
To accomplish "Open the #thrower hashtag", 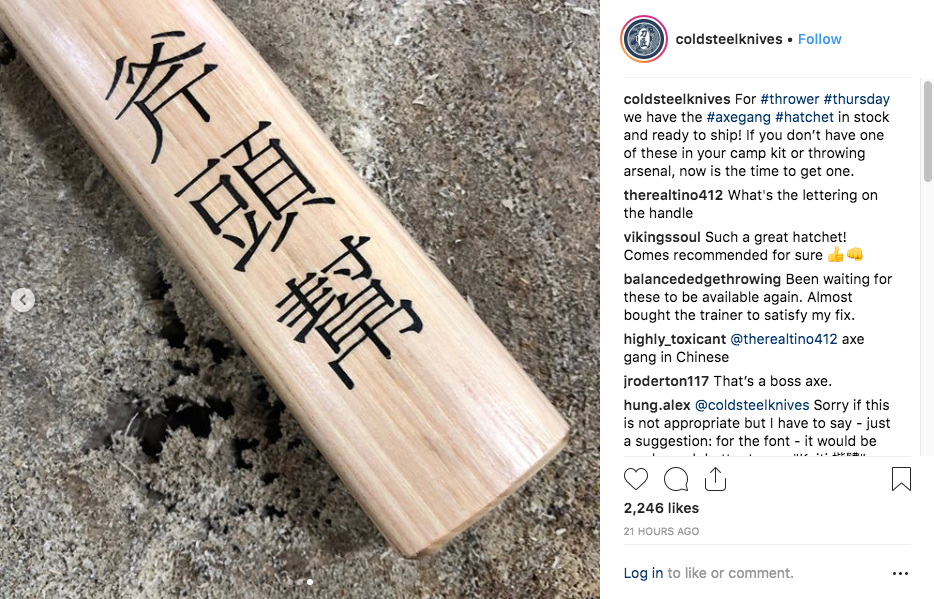I will click(790, 99).
